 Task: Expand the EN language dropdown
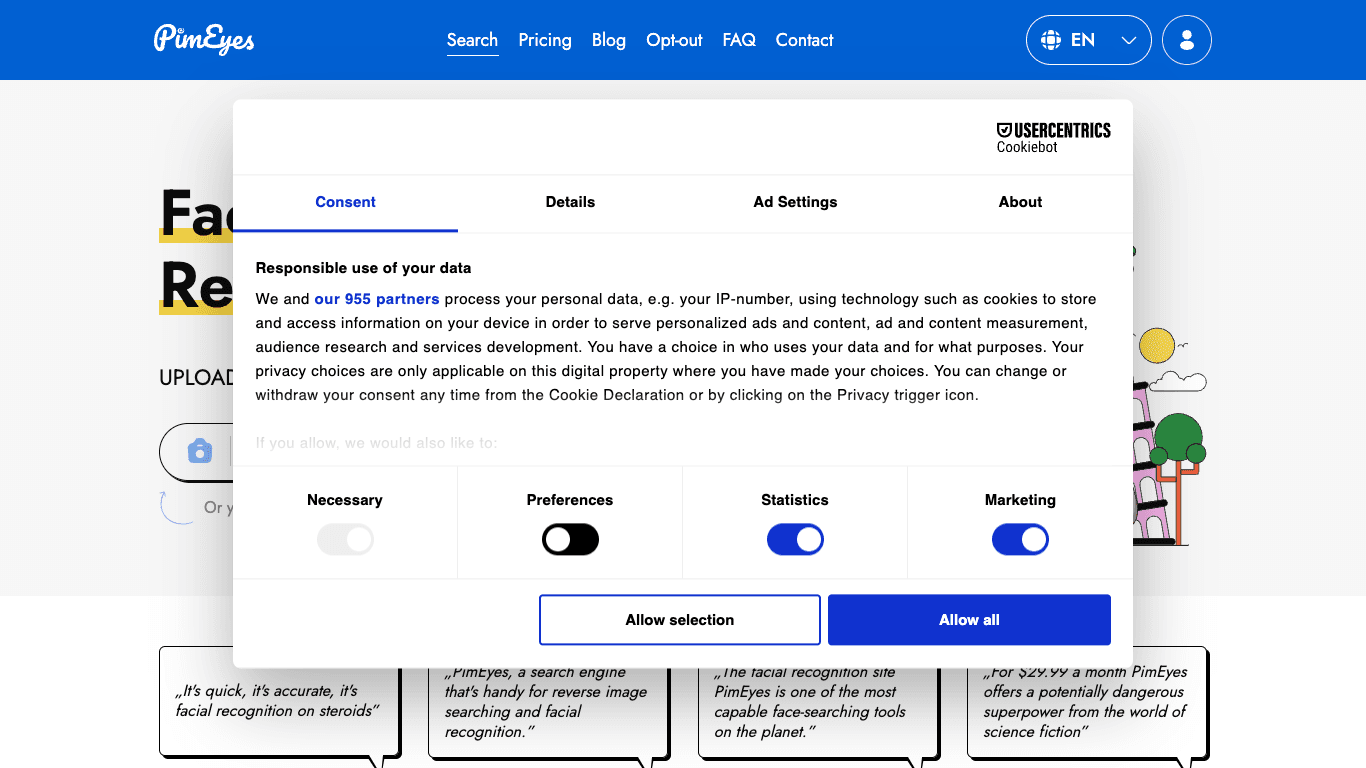[x=1089, y=40]
